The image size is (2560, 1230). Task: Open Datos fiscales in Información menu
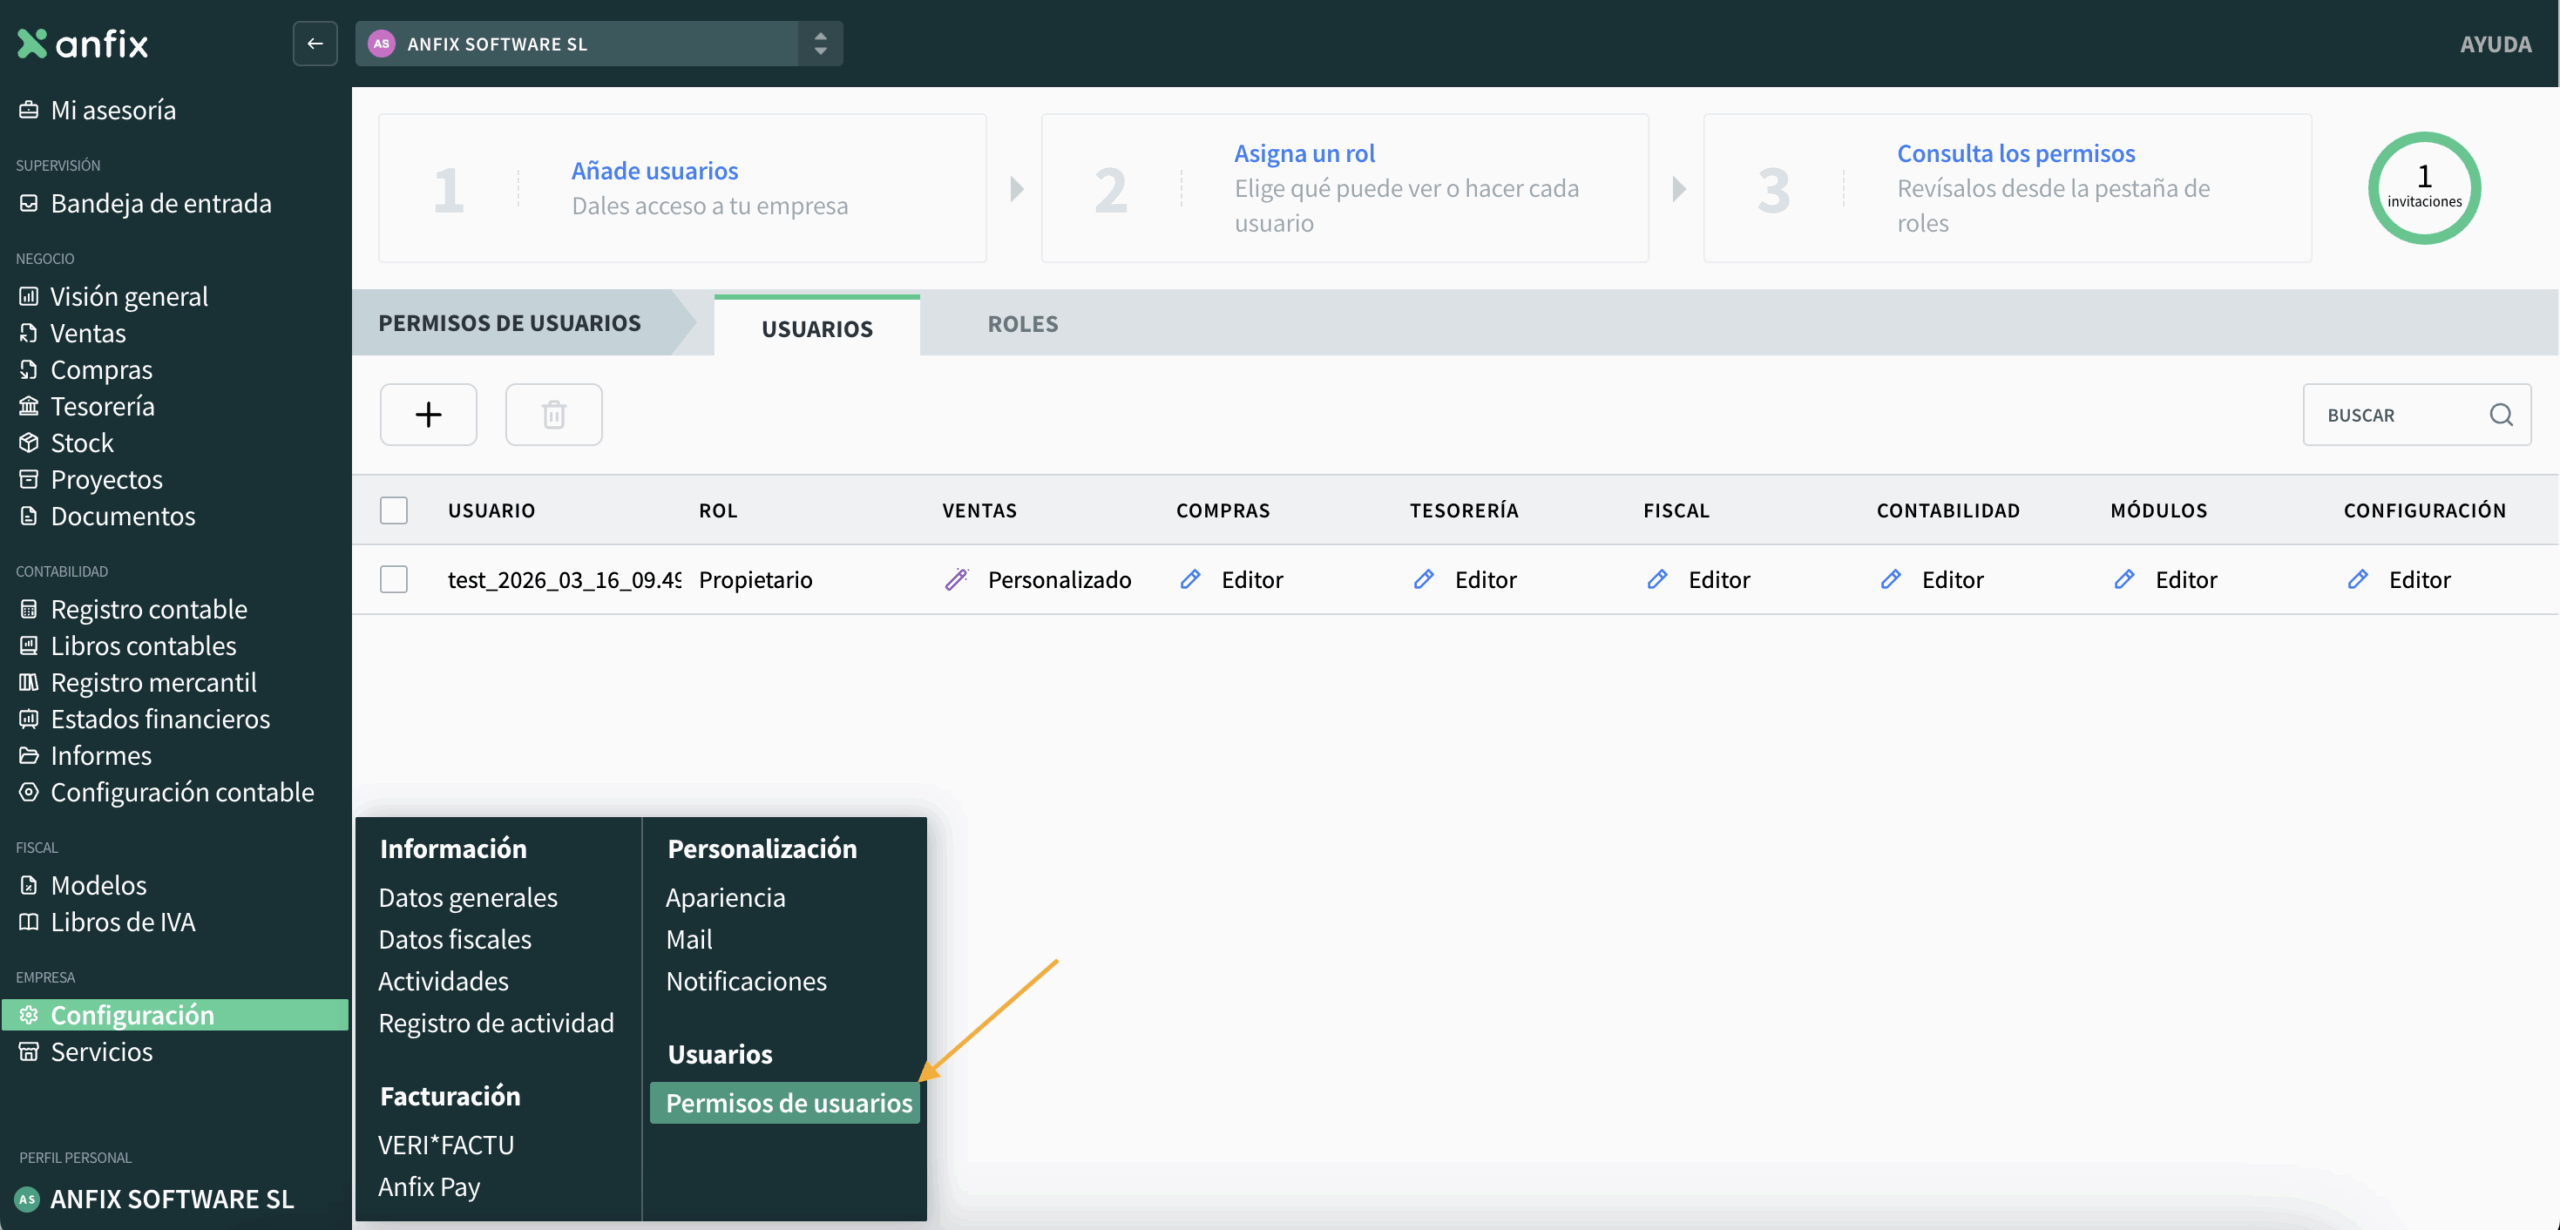pyautogui.click(x=455, y=939)
